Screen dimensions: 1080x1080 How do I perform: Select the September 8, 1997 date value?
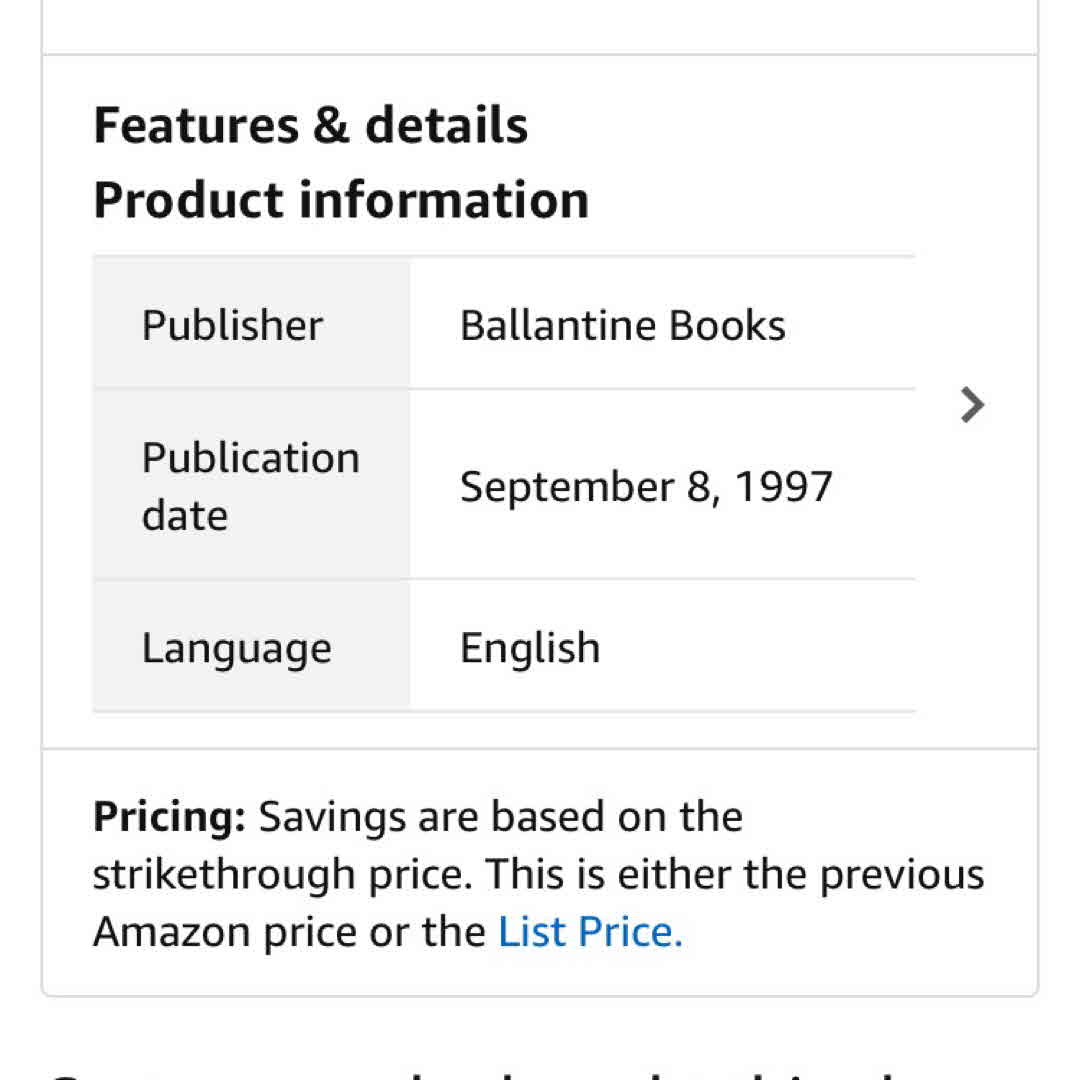[646, 487]
